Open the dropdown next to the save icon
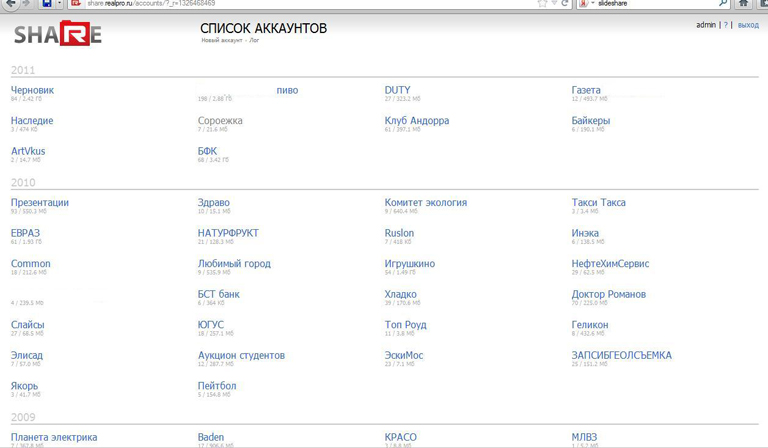768x448 pixels. [x=59, y=3]
